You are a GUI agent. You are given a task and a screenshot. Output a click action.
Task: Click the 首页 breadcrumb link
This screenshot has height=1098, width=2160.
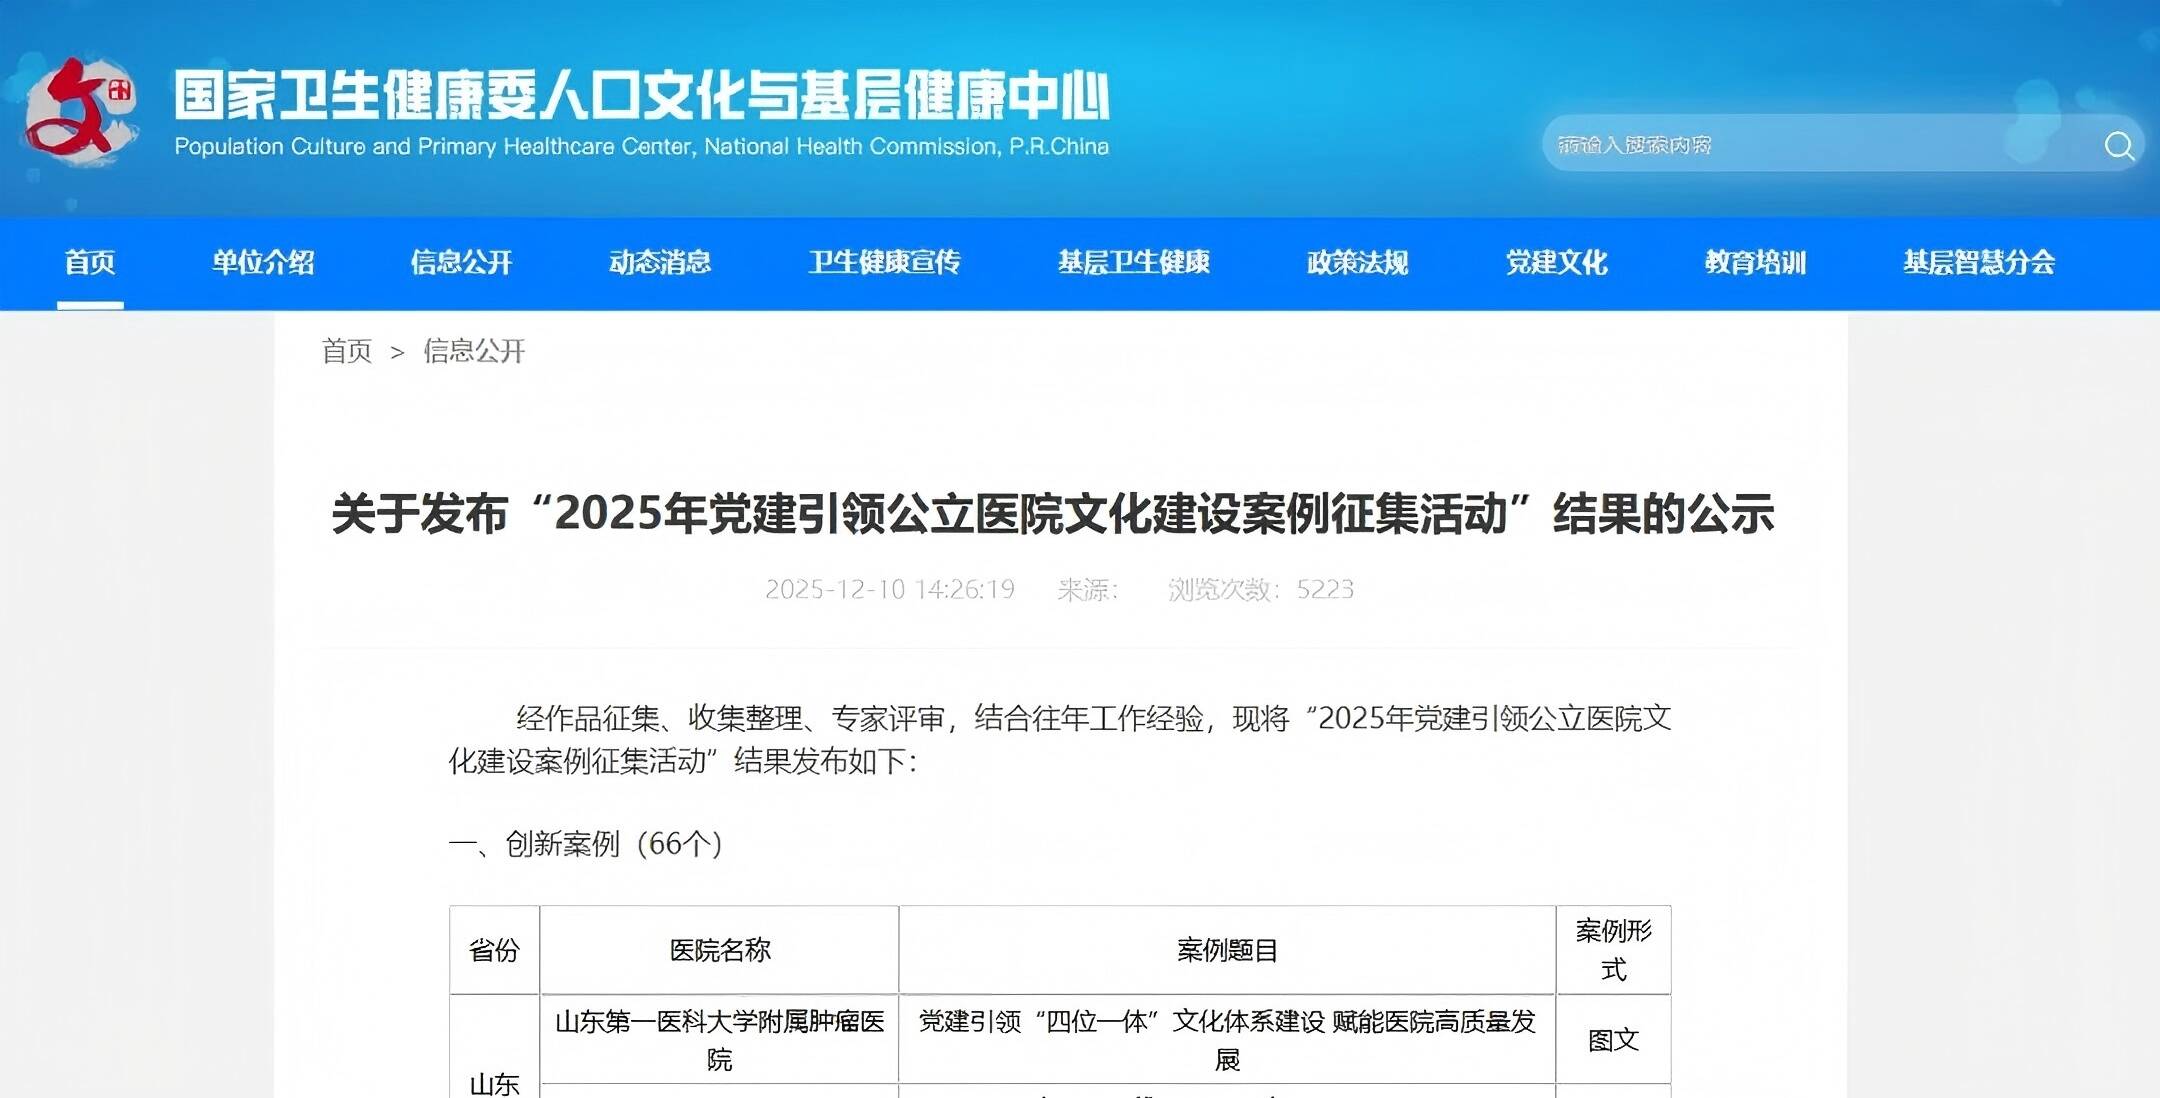click(347, 351)
